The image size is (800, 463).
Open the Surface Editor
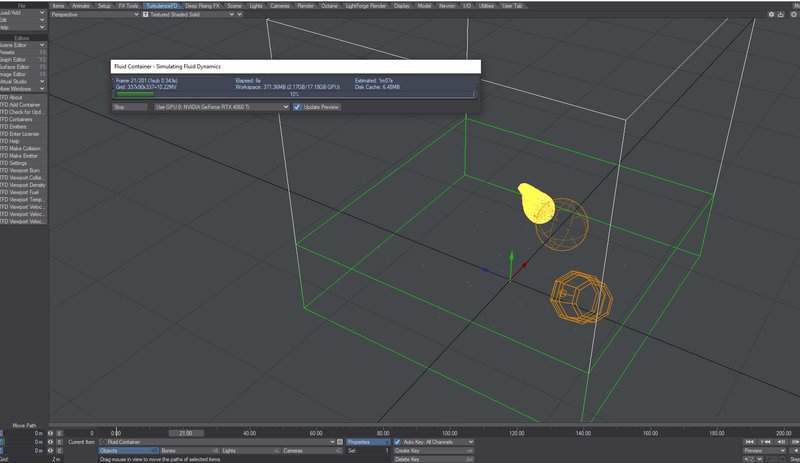(x=23, y=67)
